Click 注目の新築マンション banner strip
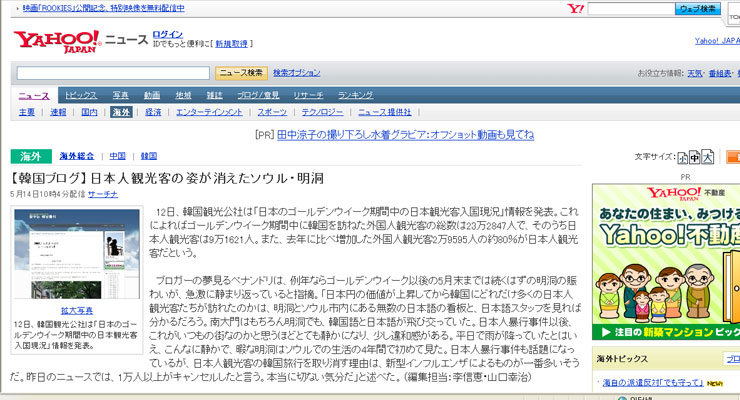This screenshot has height=400, width=740. (666, 332)
